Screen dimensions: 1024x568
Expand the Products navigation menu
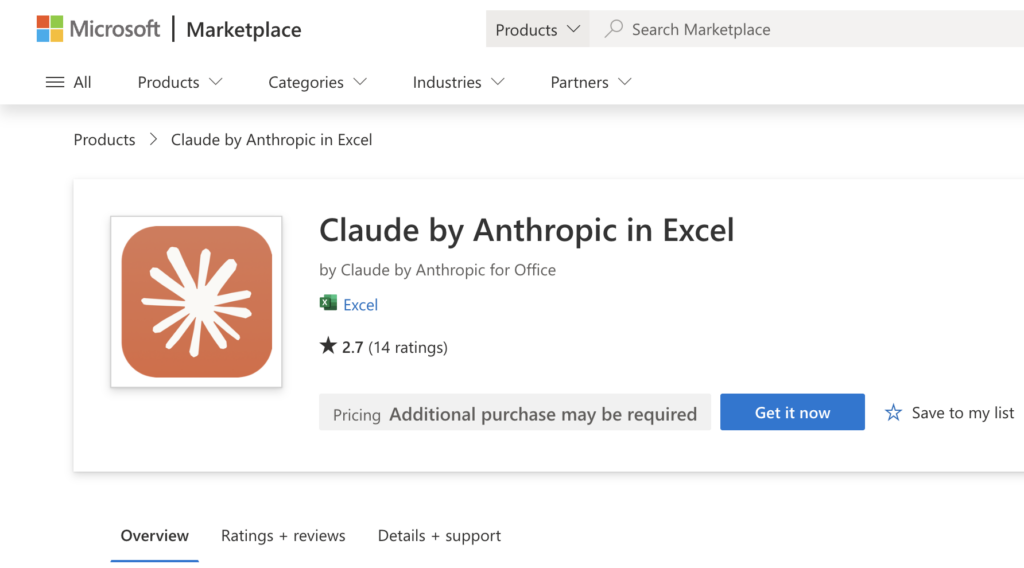pyautogui.click(x=180, y=82)
